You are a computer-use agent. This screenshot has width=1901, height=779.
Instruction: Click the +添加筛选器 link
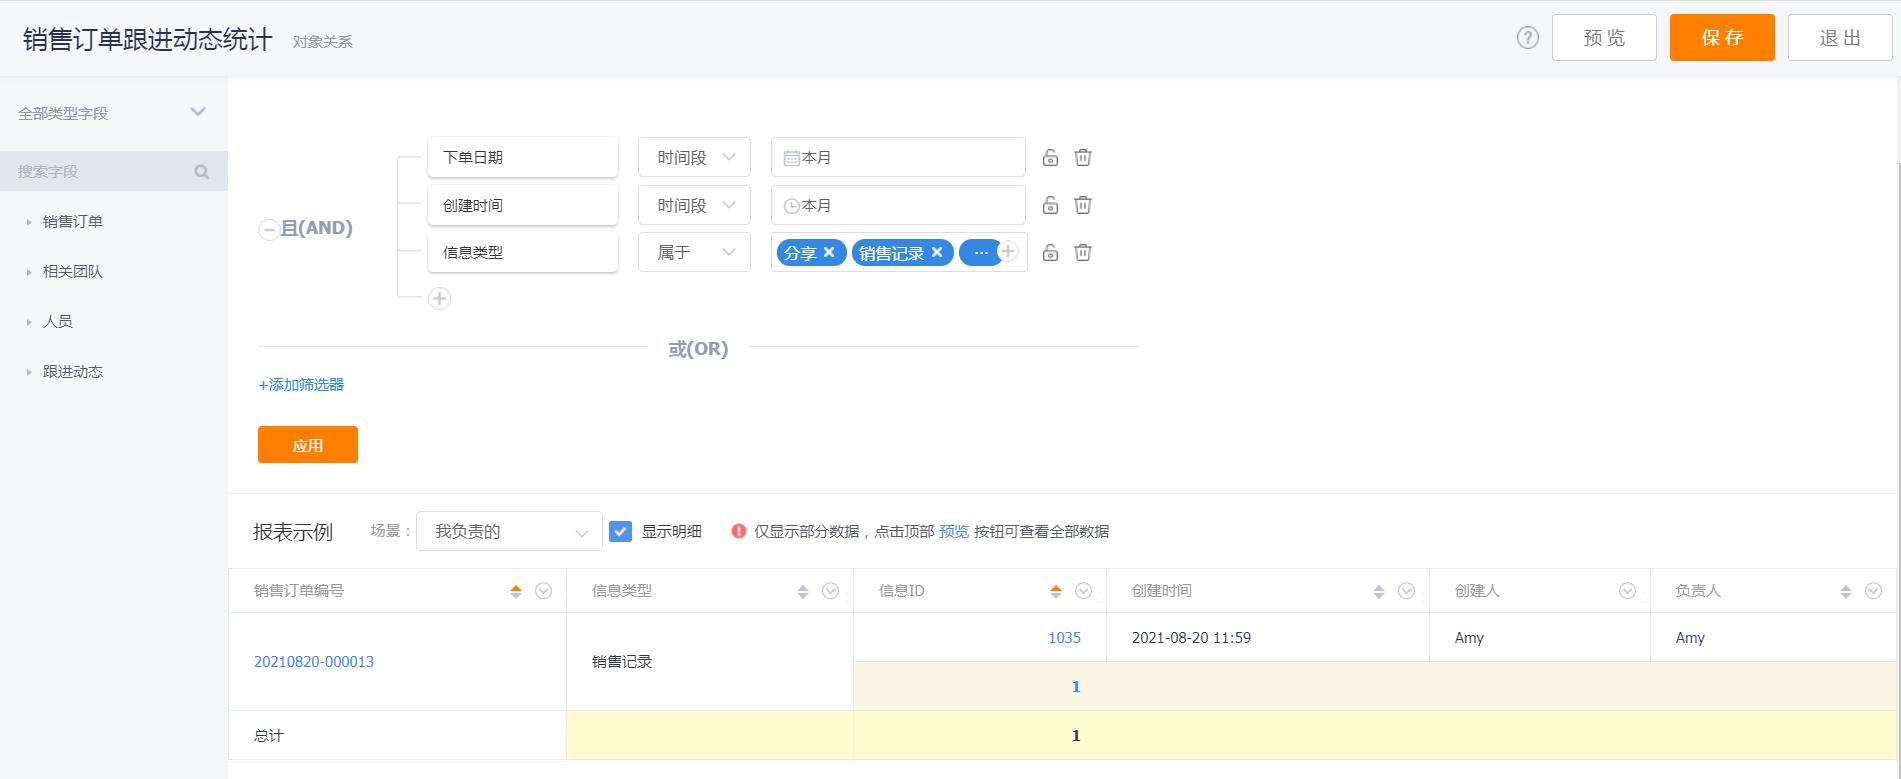(x=301, y=385)
